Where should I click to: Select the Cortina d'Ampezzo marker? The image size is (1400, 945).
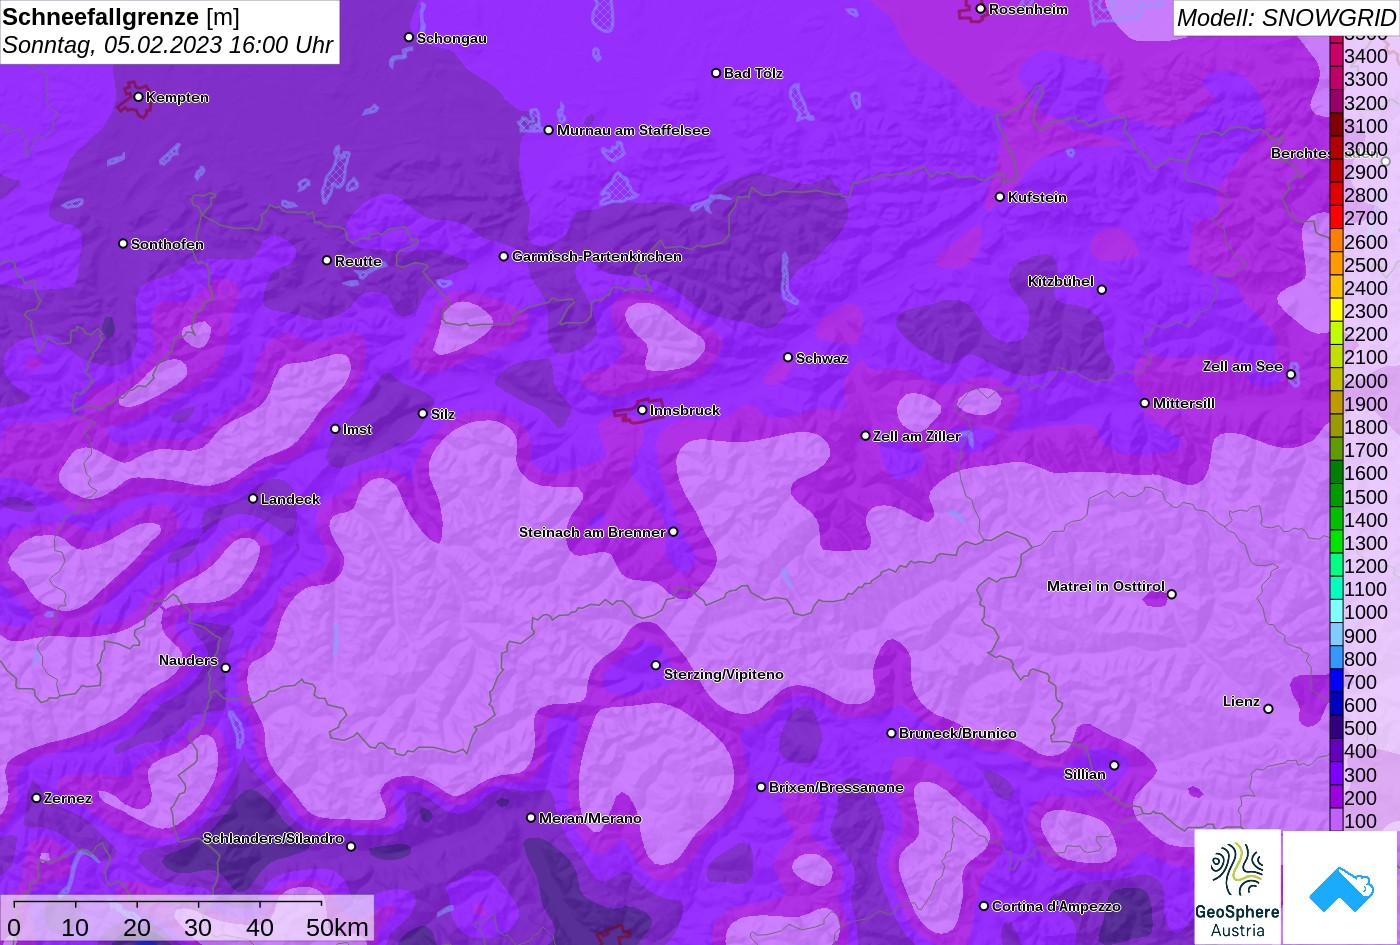(983, 906)
